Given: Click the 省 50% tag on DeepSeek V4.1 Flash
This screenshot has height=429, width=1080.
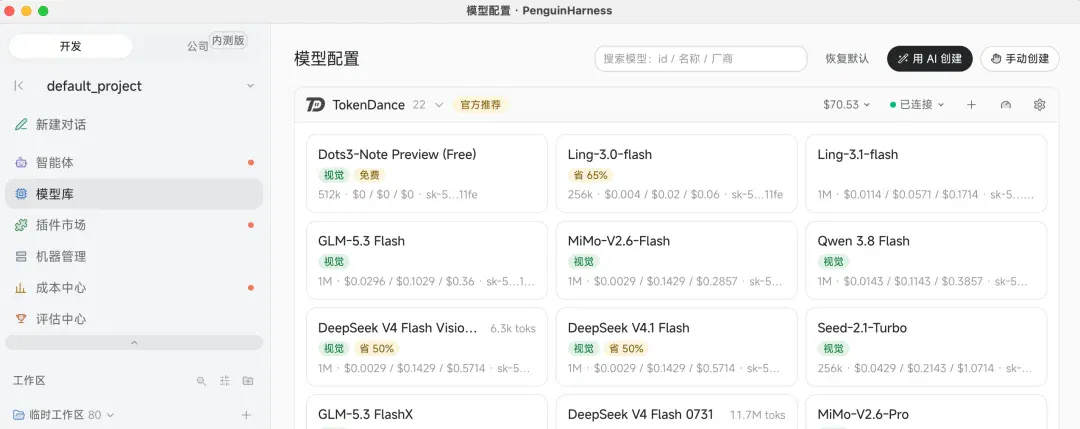Looking at the screenshot, I should (x=626, y=348).
